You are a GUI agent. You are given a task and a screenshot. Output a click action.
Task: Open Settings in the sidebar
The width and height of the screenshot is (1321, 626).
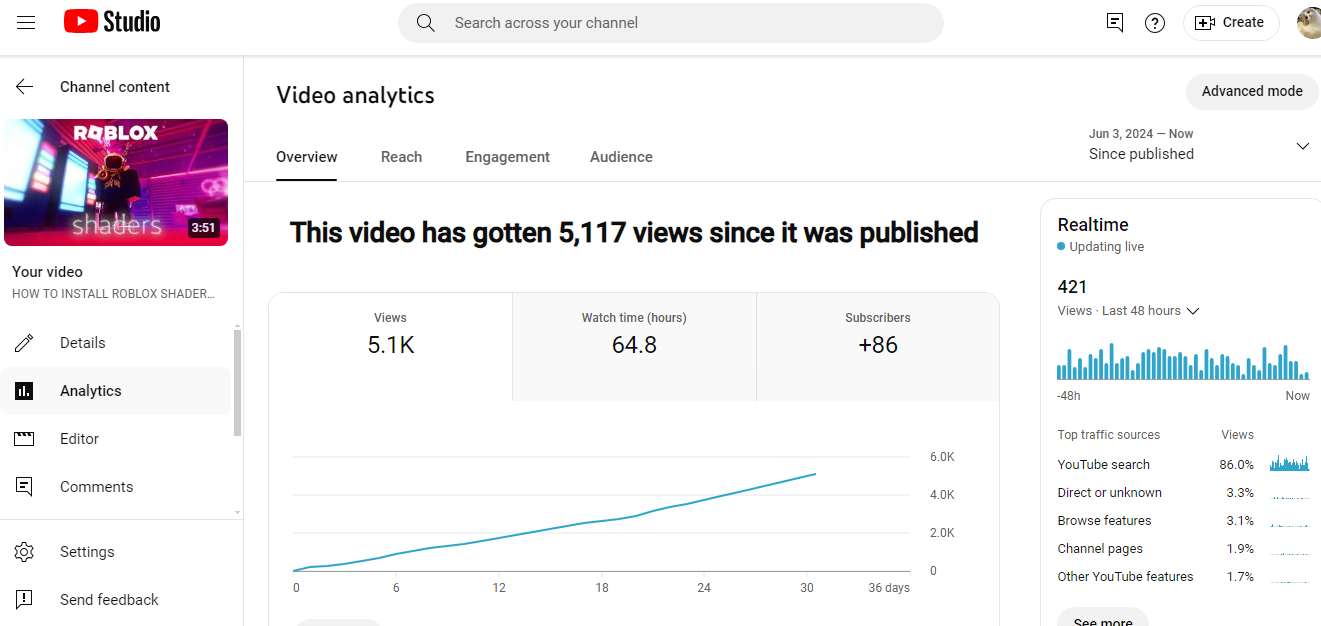pyautogui.click(x=115, y=552)
